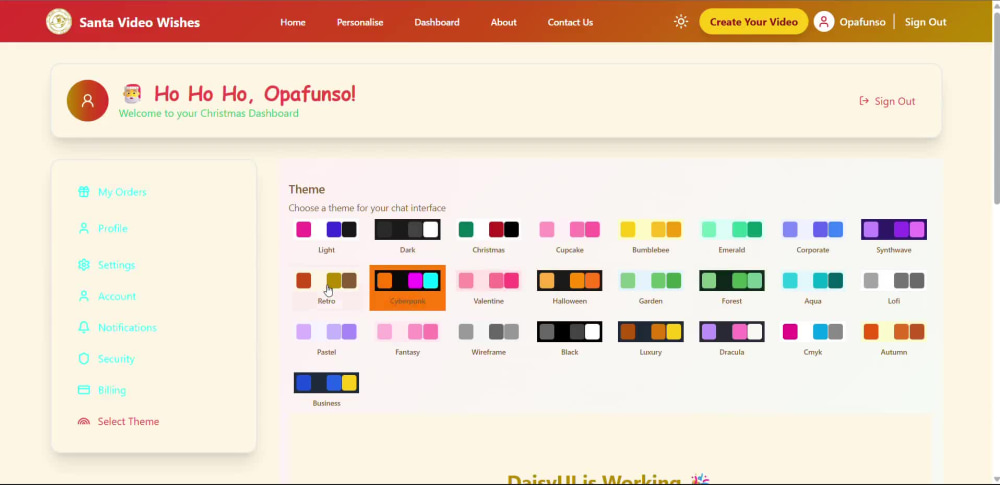Click the card icon next to Billing
The height and width of the screenshot is (485, 1000).
(x=84, y=390)
